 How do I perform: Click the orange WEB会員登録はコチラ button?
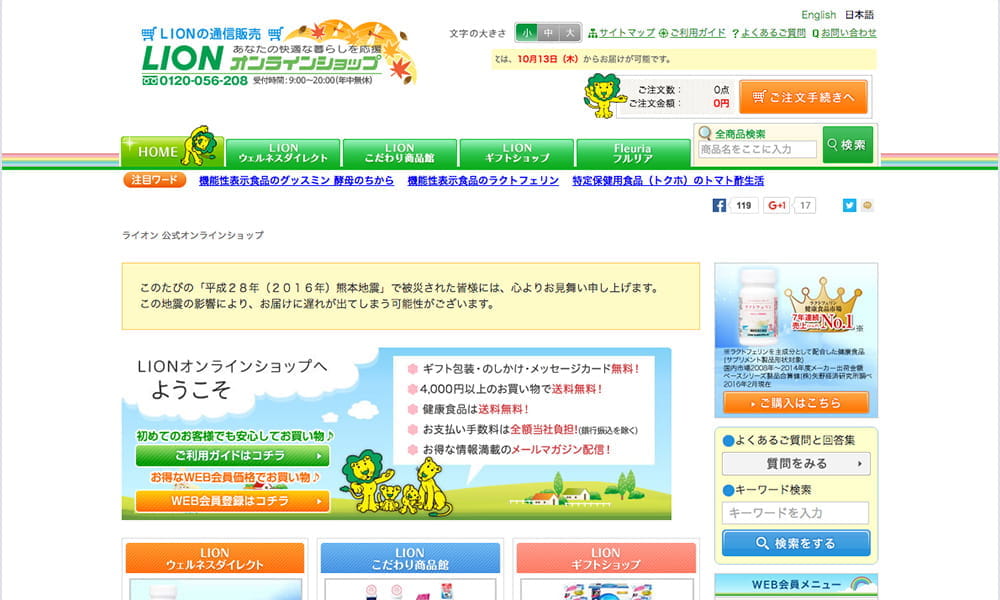pos(233,501)
